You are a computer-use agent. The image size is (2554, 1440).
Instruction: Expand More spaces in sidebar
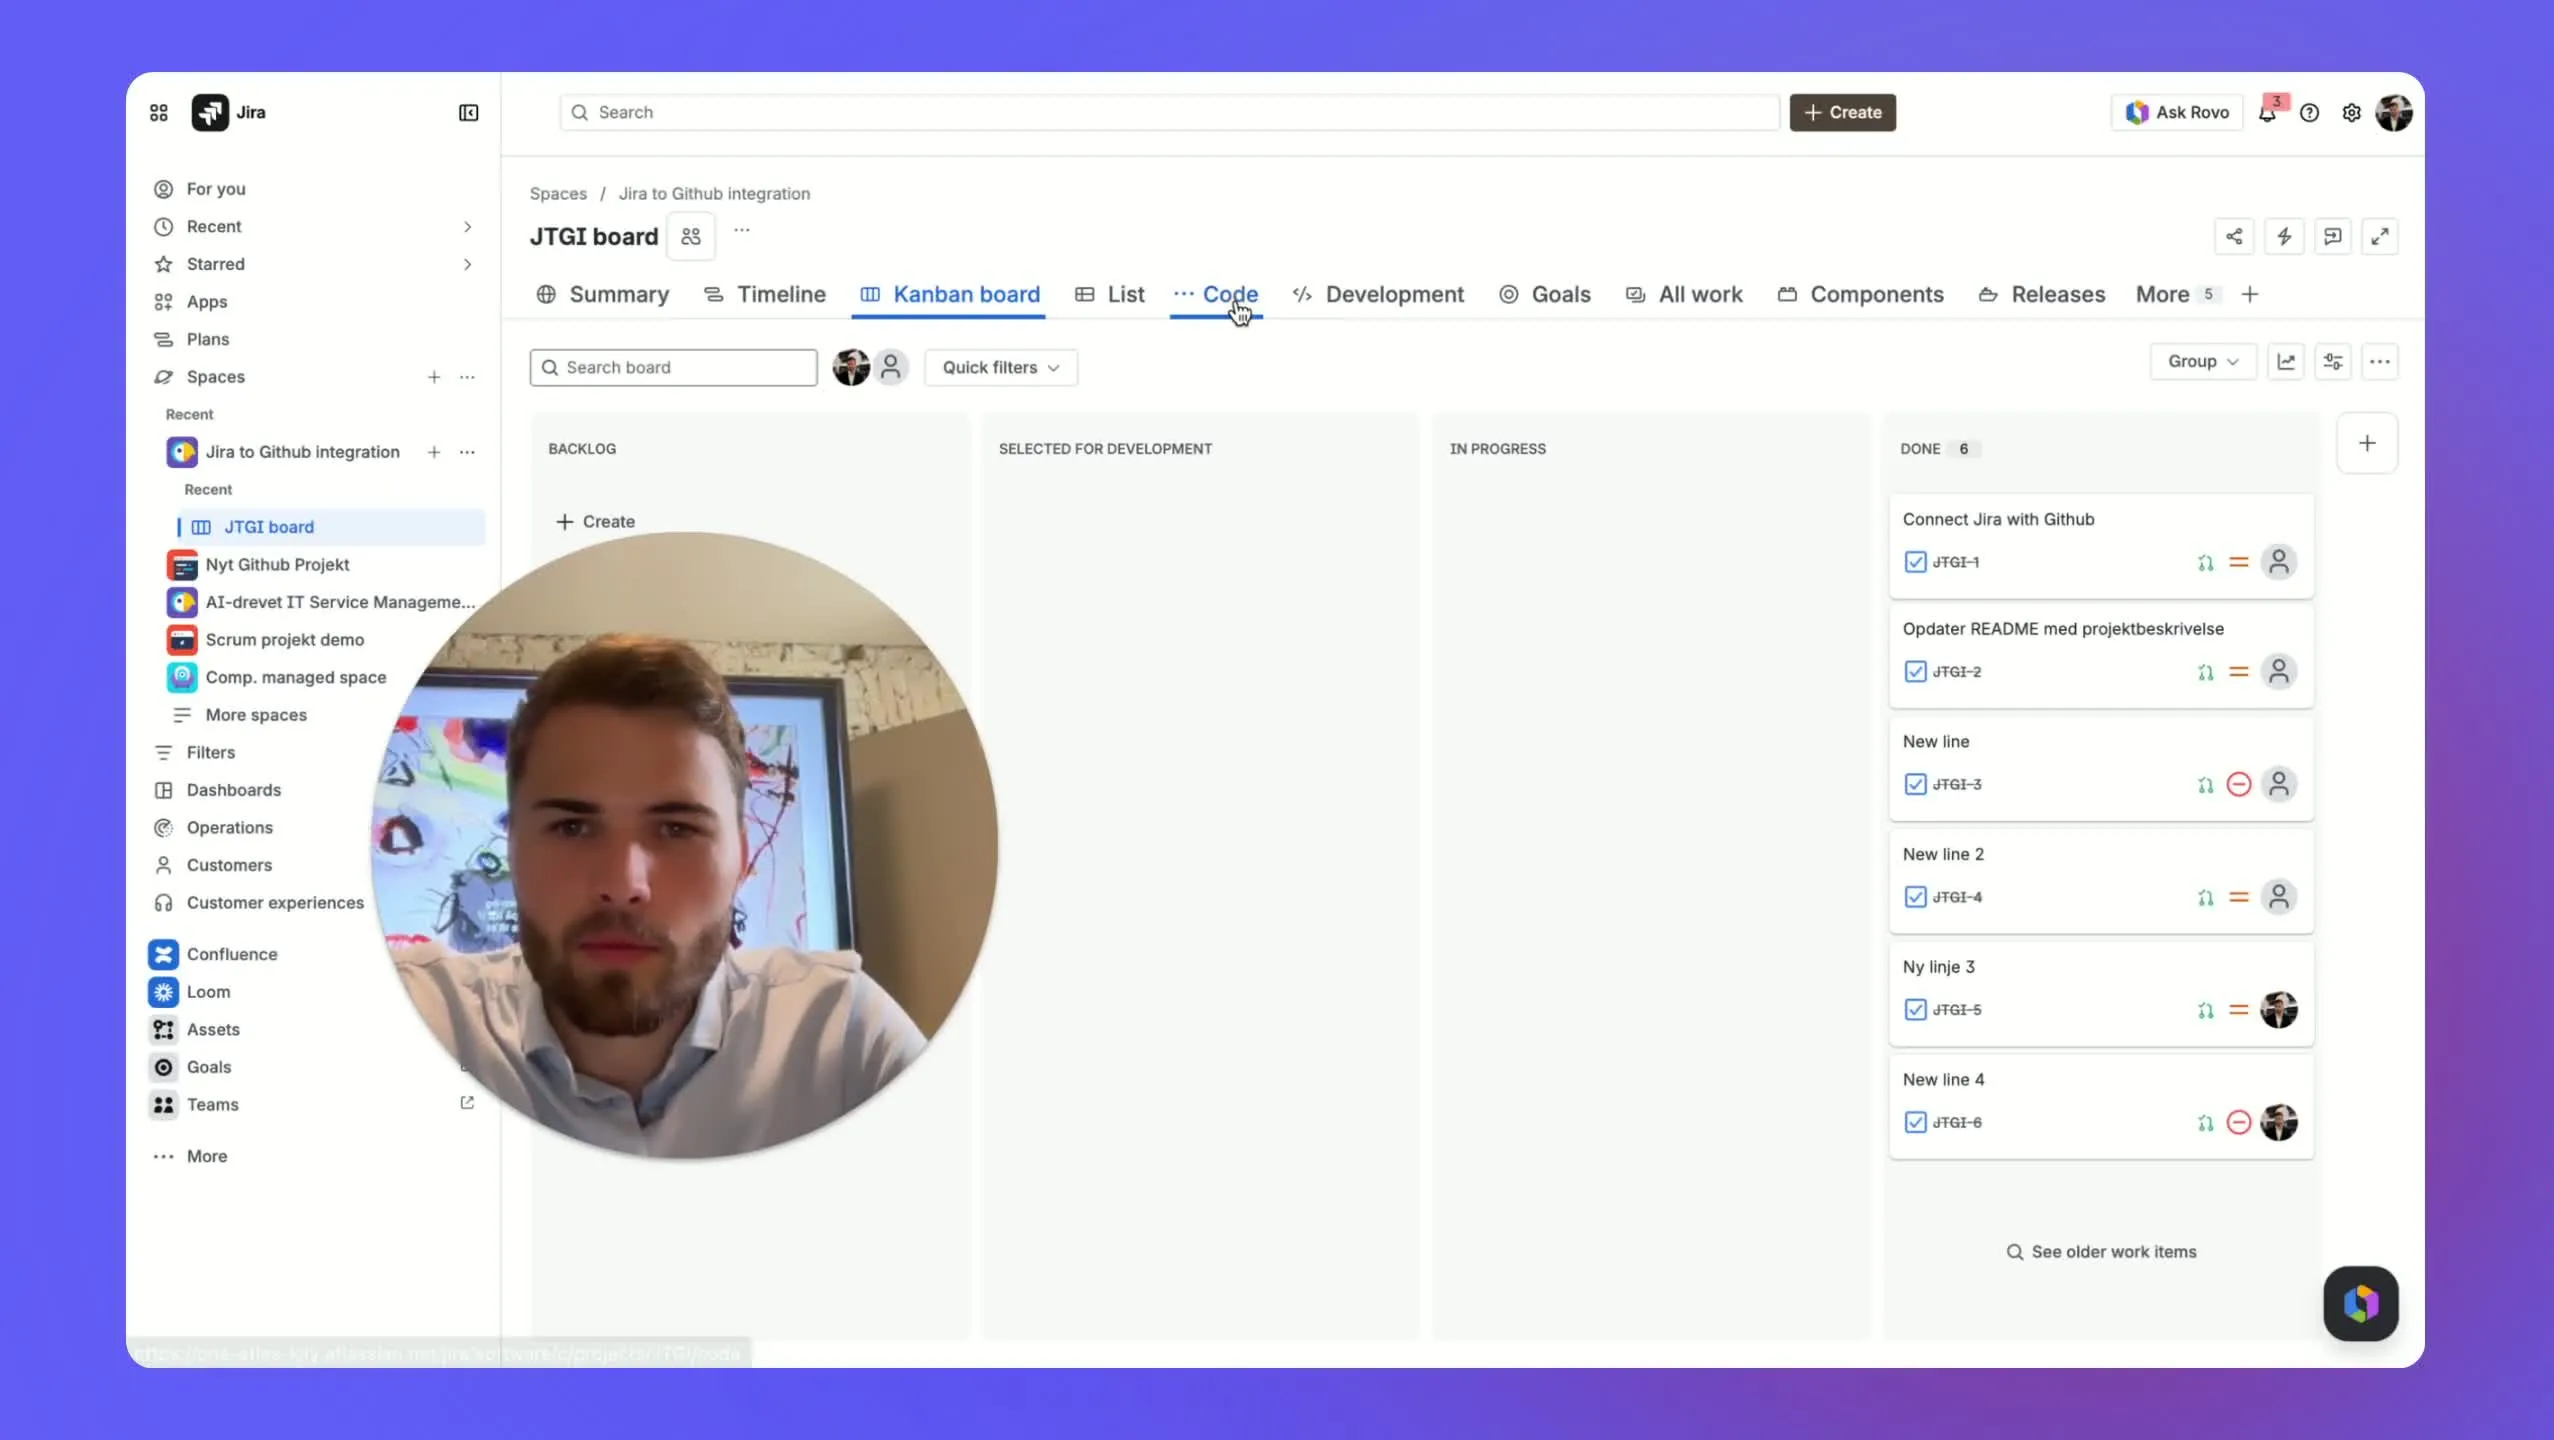(256, 715)
